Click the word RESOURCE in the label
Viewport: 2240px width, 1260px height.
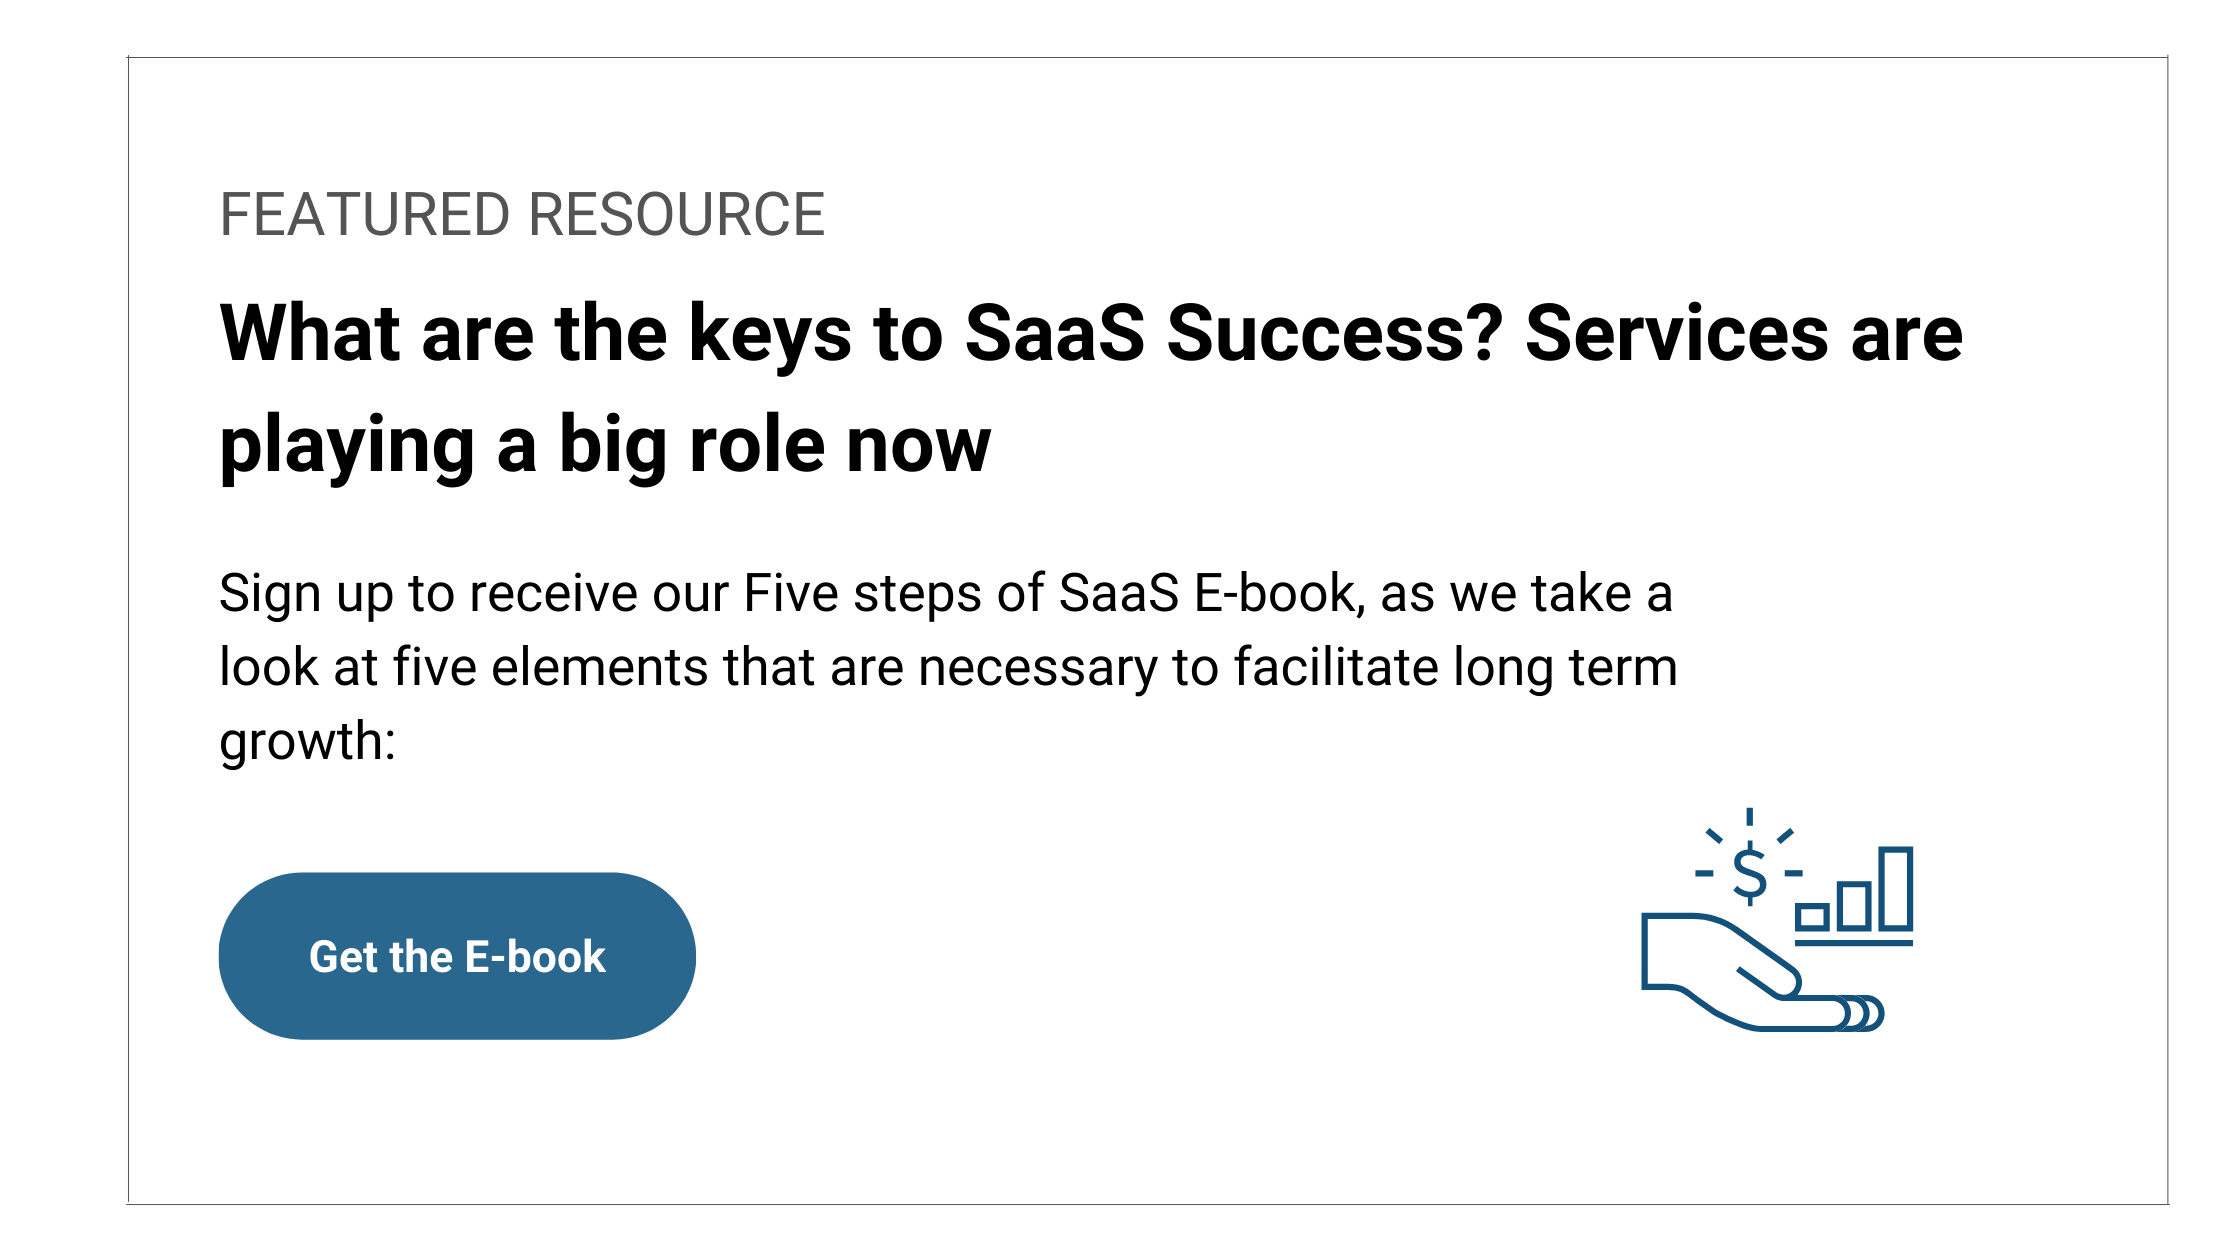(x=676, y=215)
